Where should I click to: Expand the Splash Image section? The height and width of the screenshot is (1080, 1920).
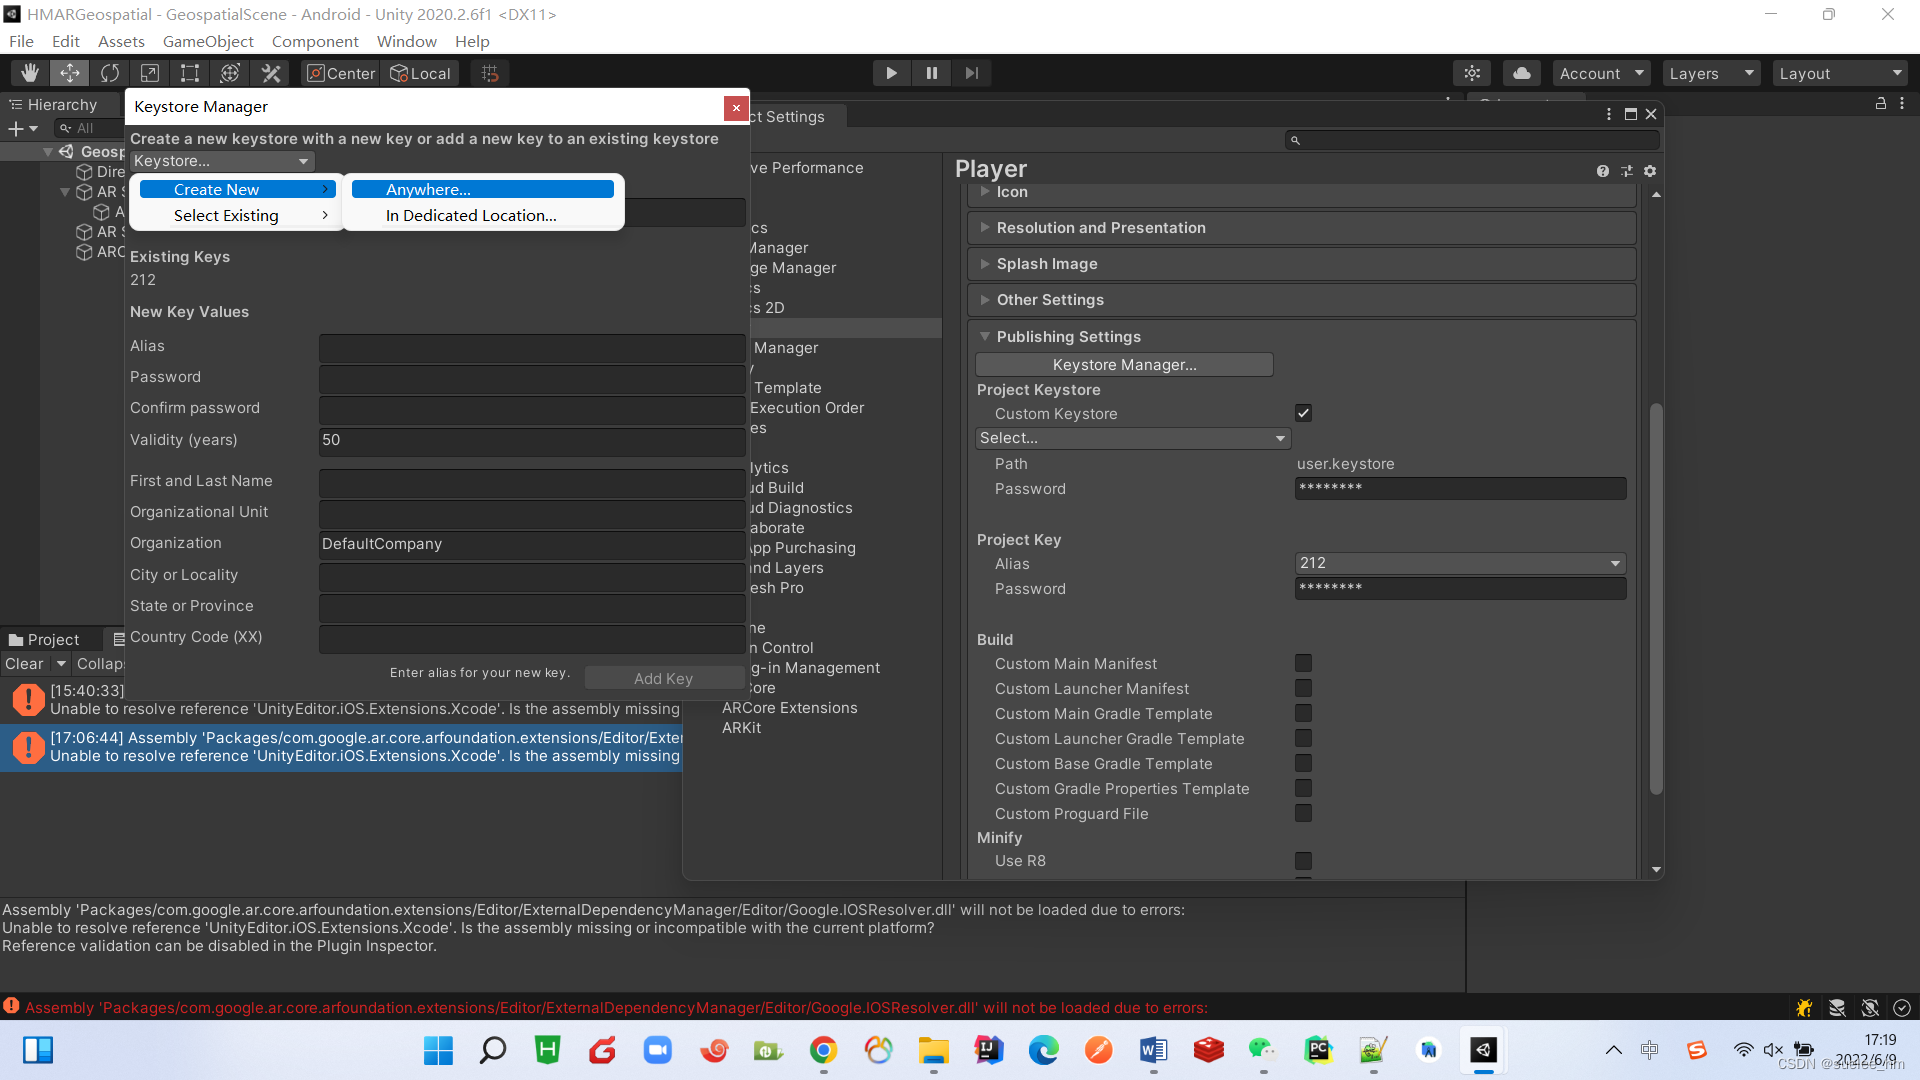1047,264
